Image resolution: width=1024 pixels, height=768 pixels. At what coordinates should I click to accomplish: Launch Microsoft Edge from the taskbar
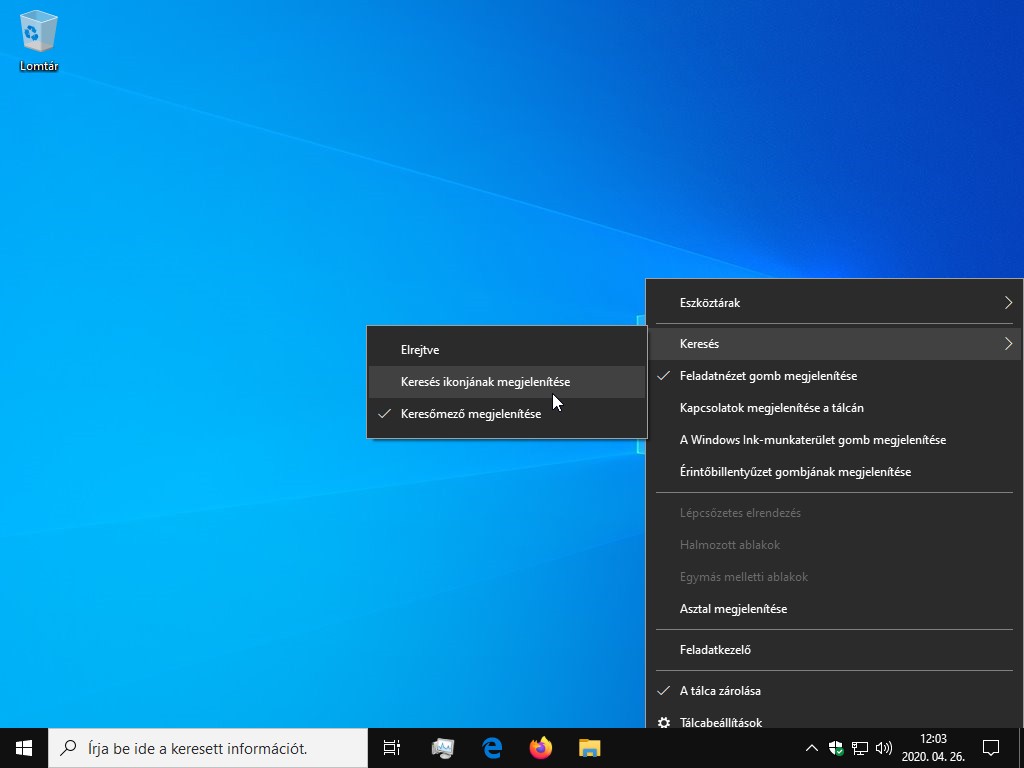click(x=491, y=747)
